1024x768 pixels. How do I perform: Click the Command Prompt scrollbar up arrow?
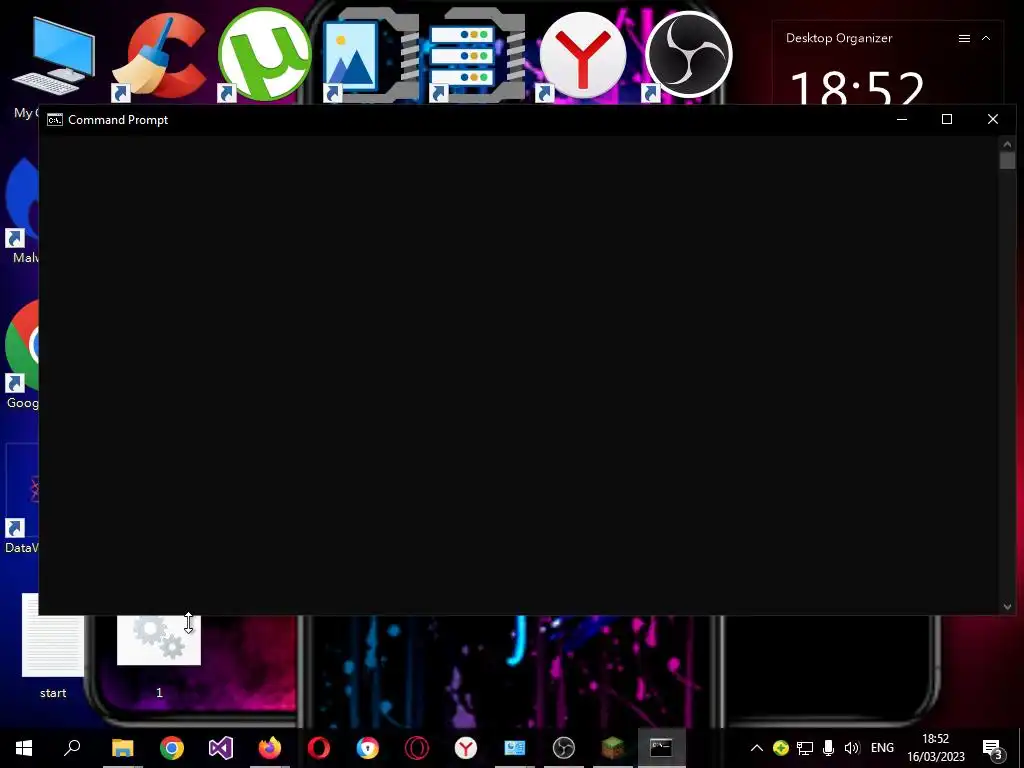click(x=1007, y=144)
